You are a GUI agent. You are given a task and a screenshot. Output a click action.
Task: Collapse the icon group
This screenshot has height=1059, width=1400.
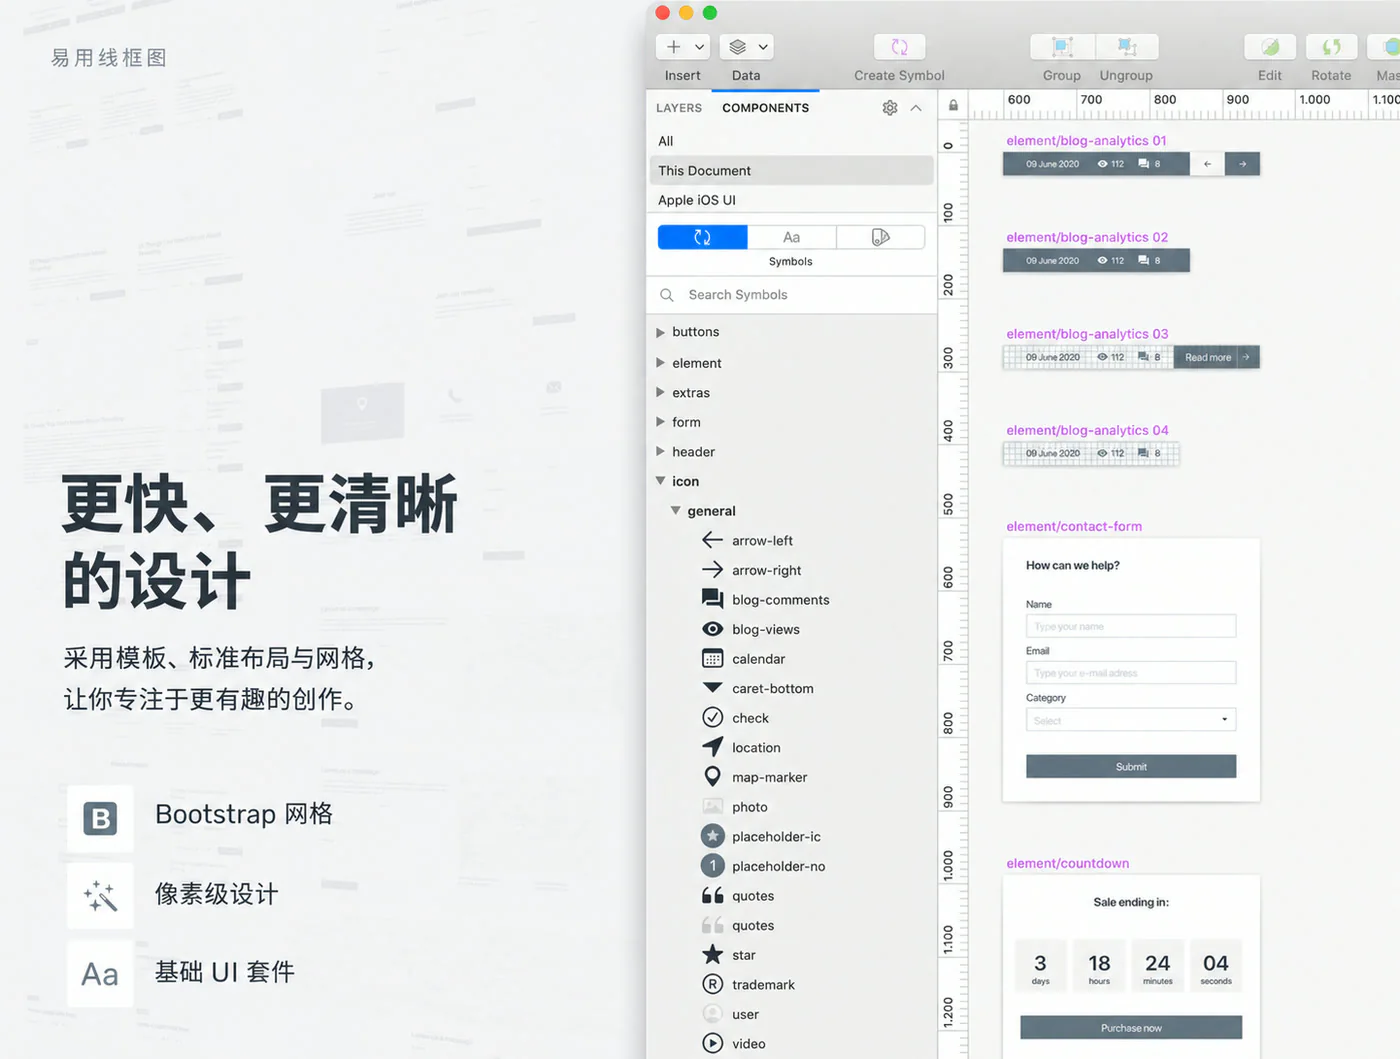click(660, 481)
